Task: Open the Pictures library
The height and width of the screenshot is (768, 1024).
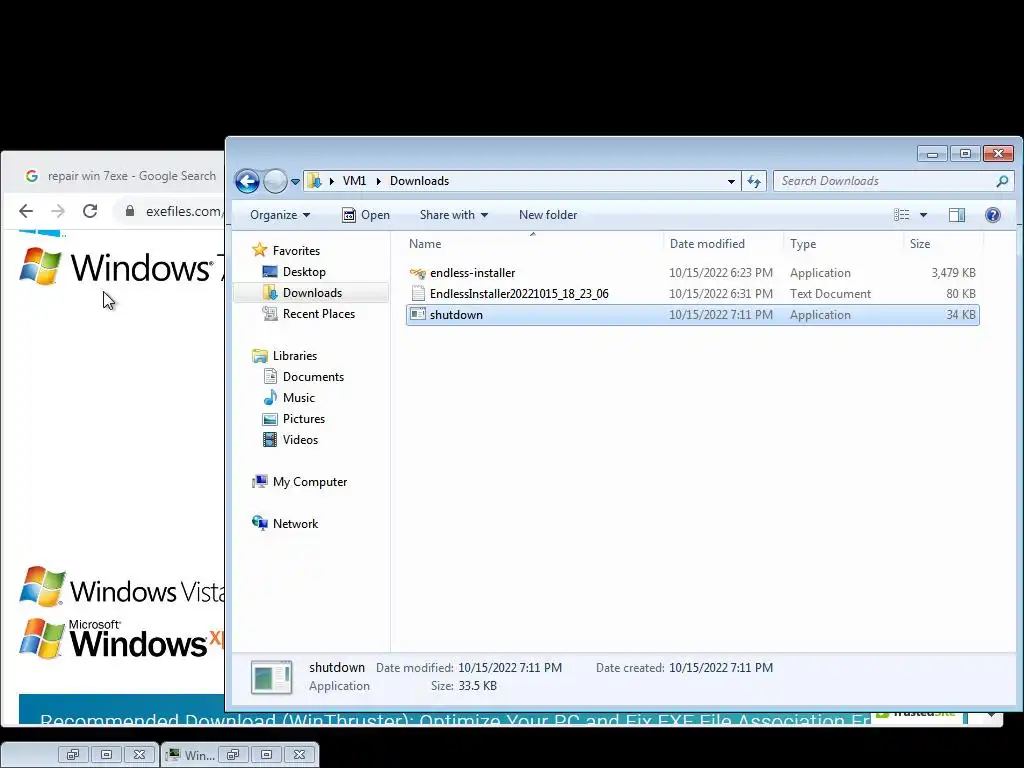Action: click(304, 419)
